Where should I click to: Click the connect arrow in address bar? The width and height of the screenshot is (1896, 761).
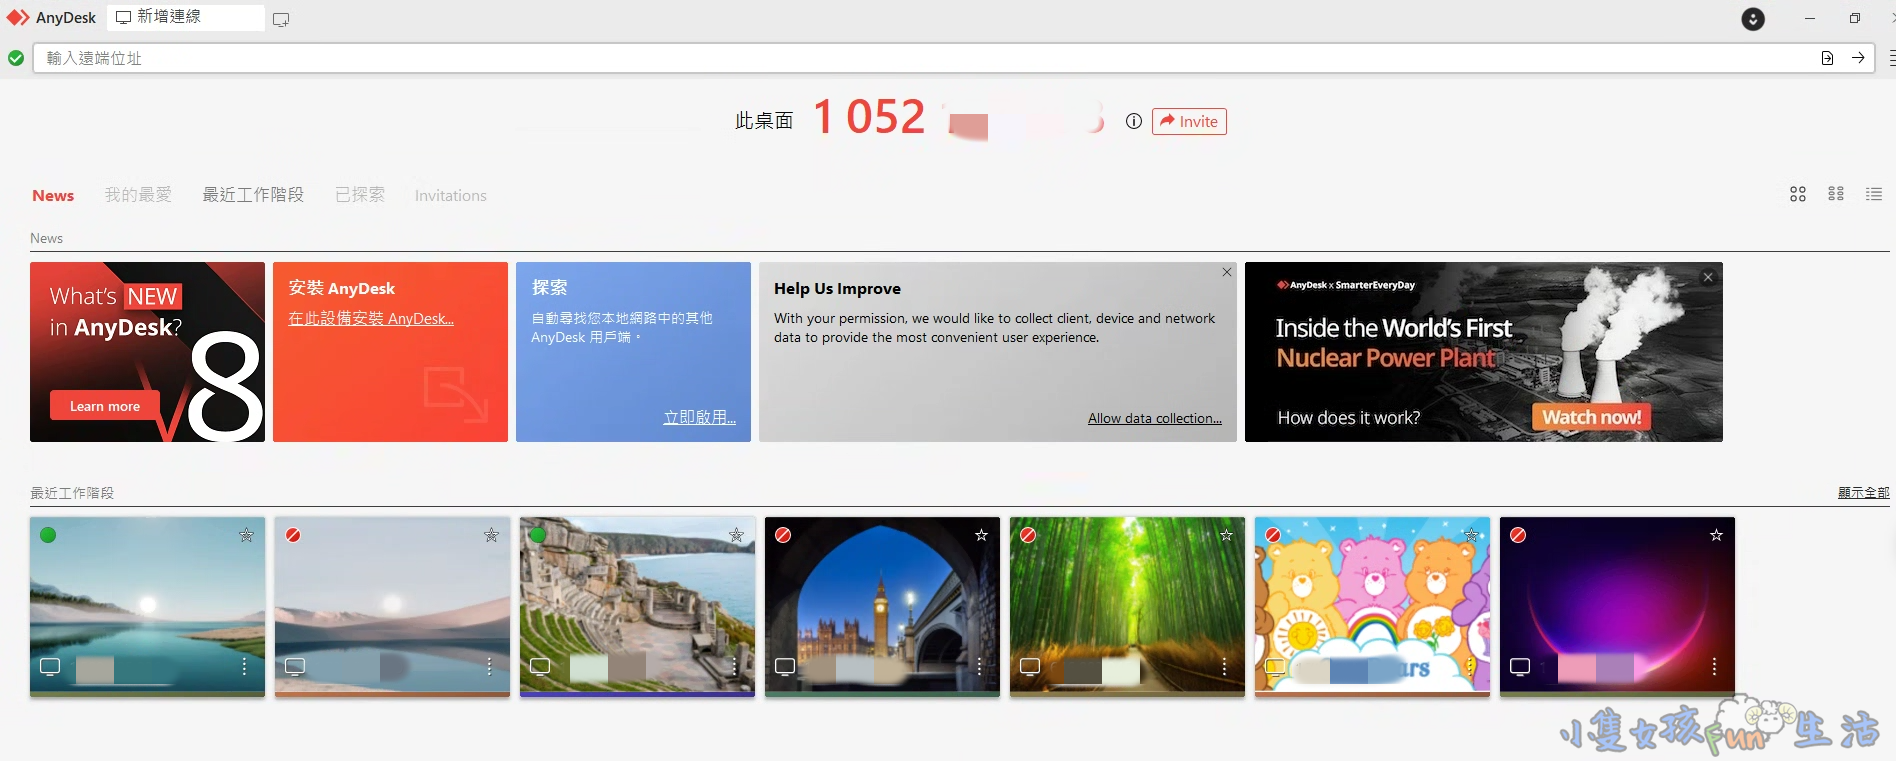[x=1858, y=58]
